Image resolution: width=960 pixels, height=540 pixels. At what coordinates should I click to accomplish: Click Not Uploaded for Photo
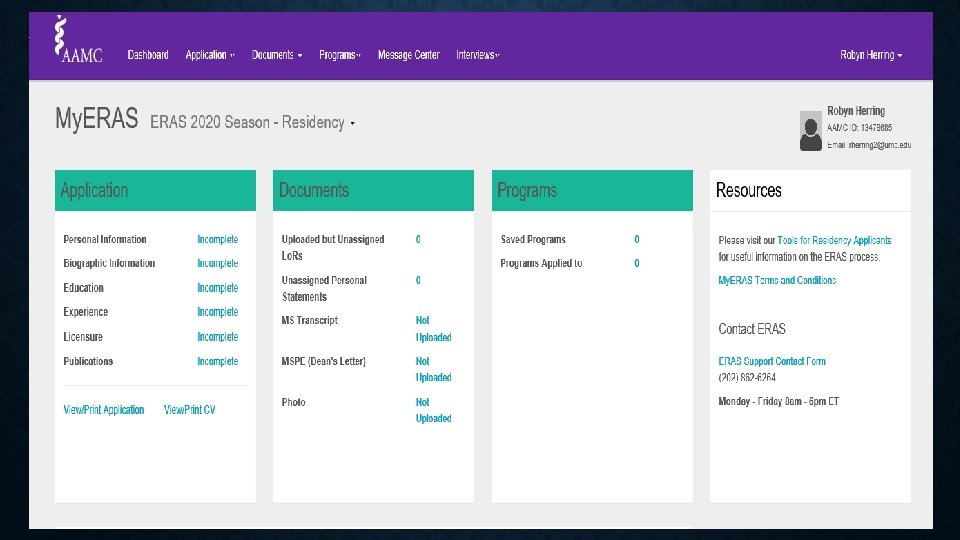click(x=433, y=410)
